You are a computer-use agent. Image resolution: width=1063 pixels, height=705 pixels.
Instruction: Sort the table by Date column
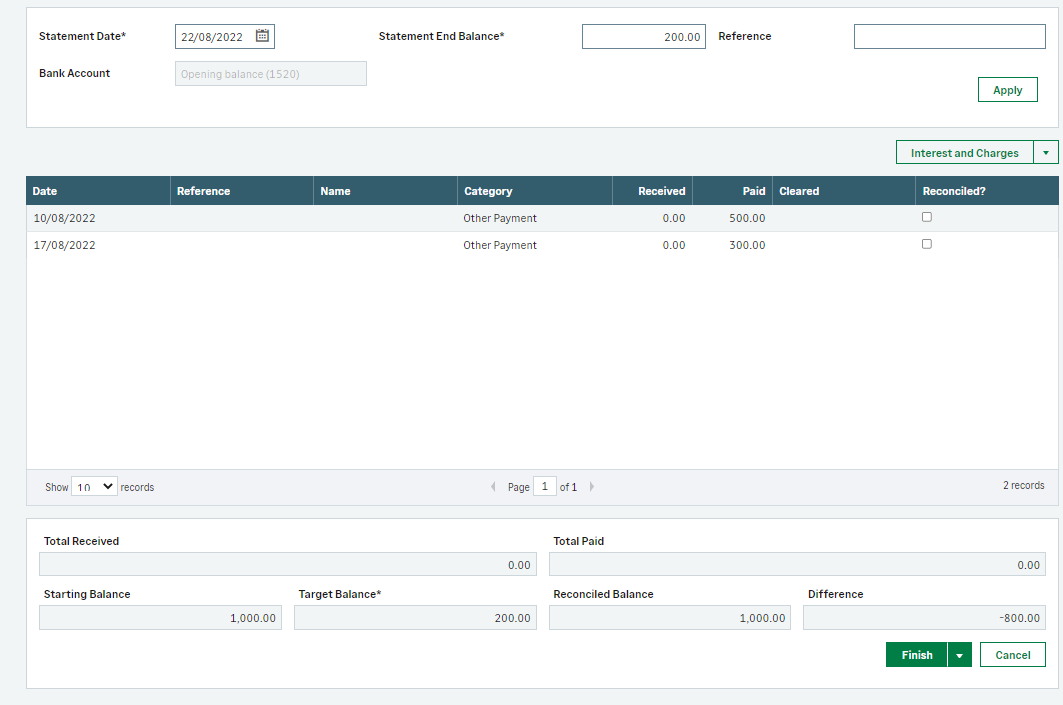pyautogui.click(x=45, y=191)
